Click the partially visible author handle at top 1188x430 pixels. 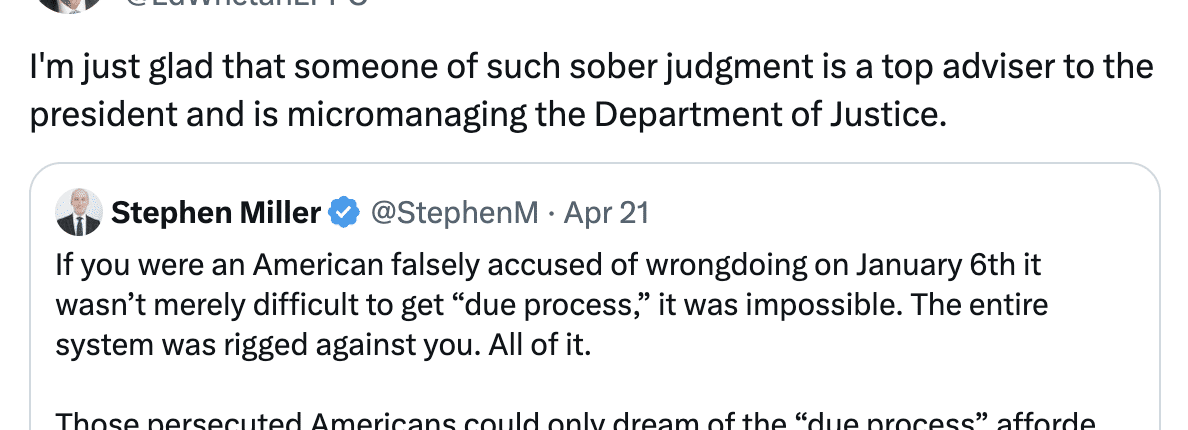point(247,4)
